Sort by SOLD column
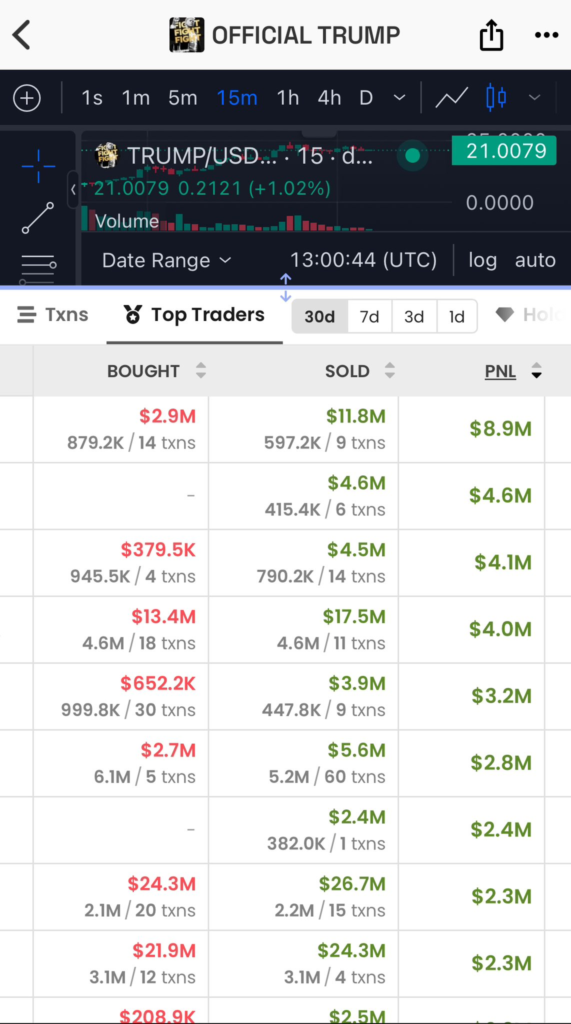The width and height of the screenshot is (571, 1024). coord(360,371)
